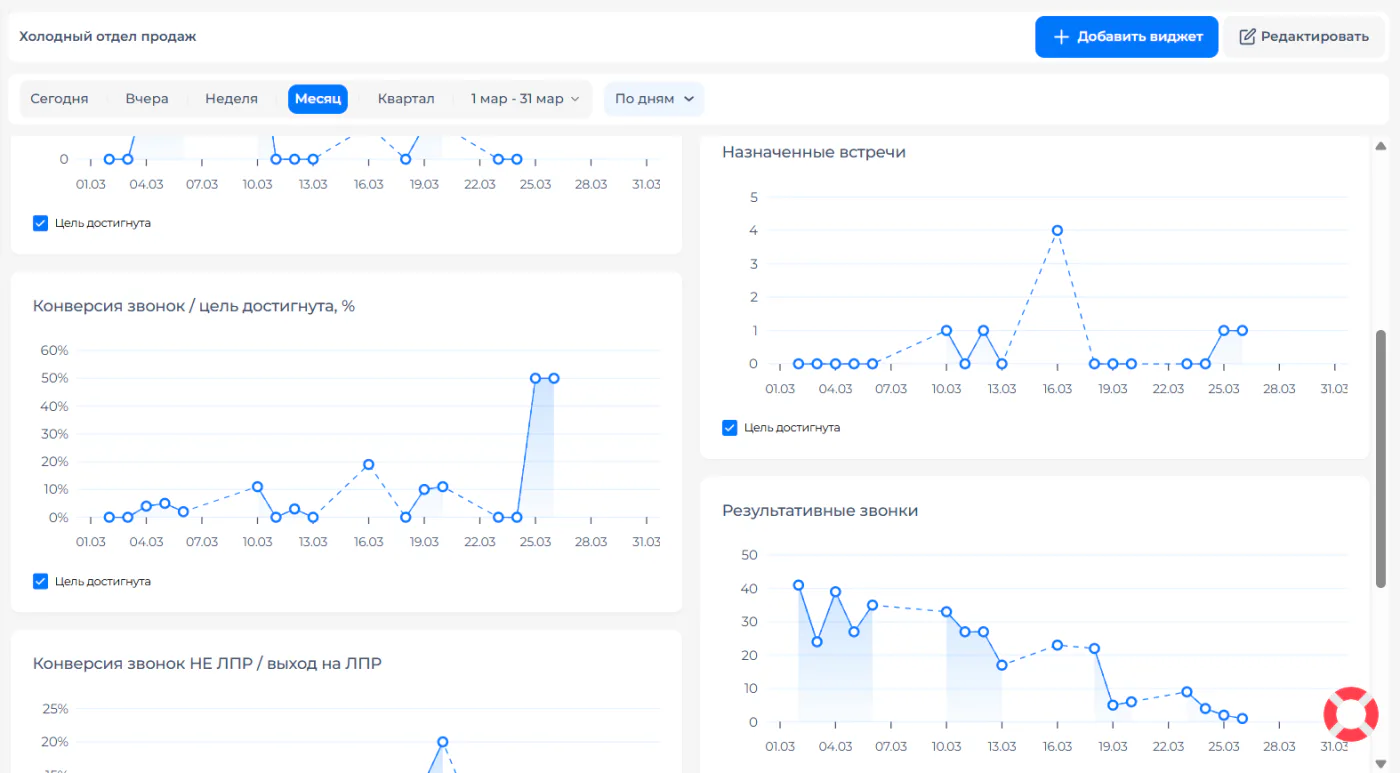Viewport: 1400px width, 773px height.
Task: Click the plus icon in Добавить виджет
Action: pos(1062,37)
